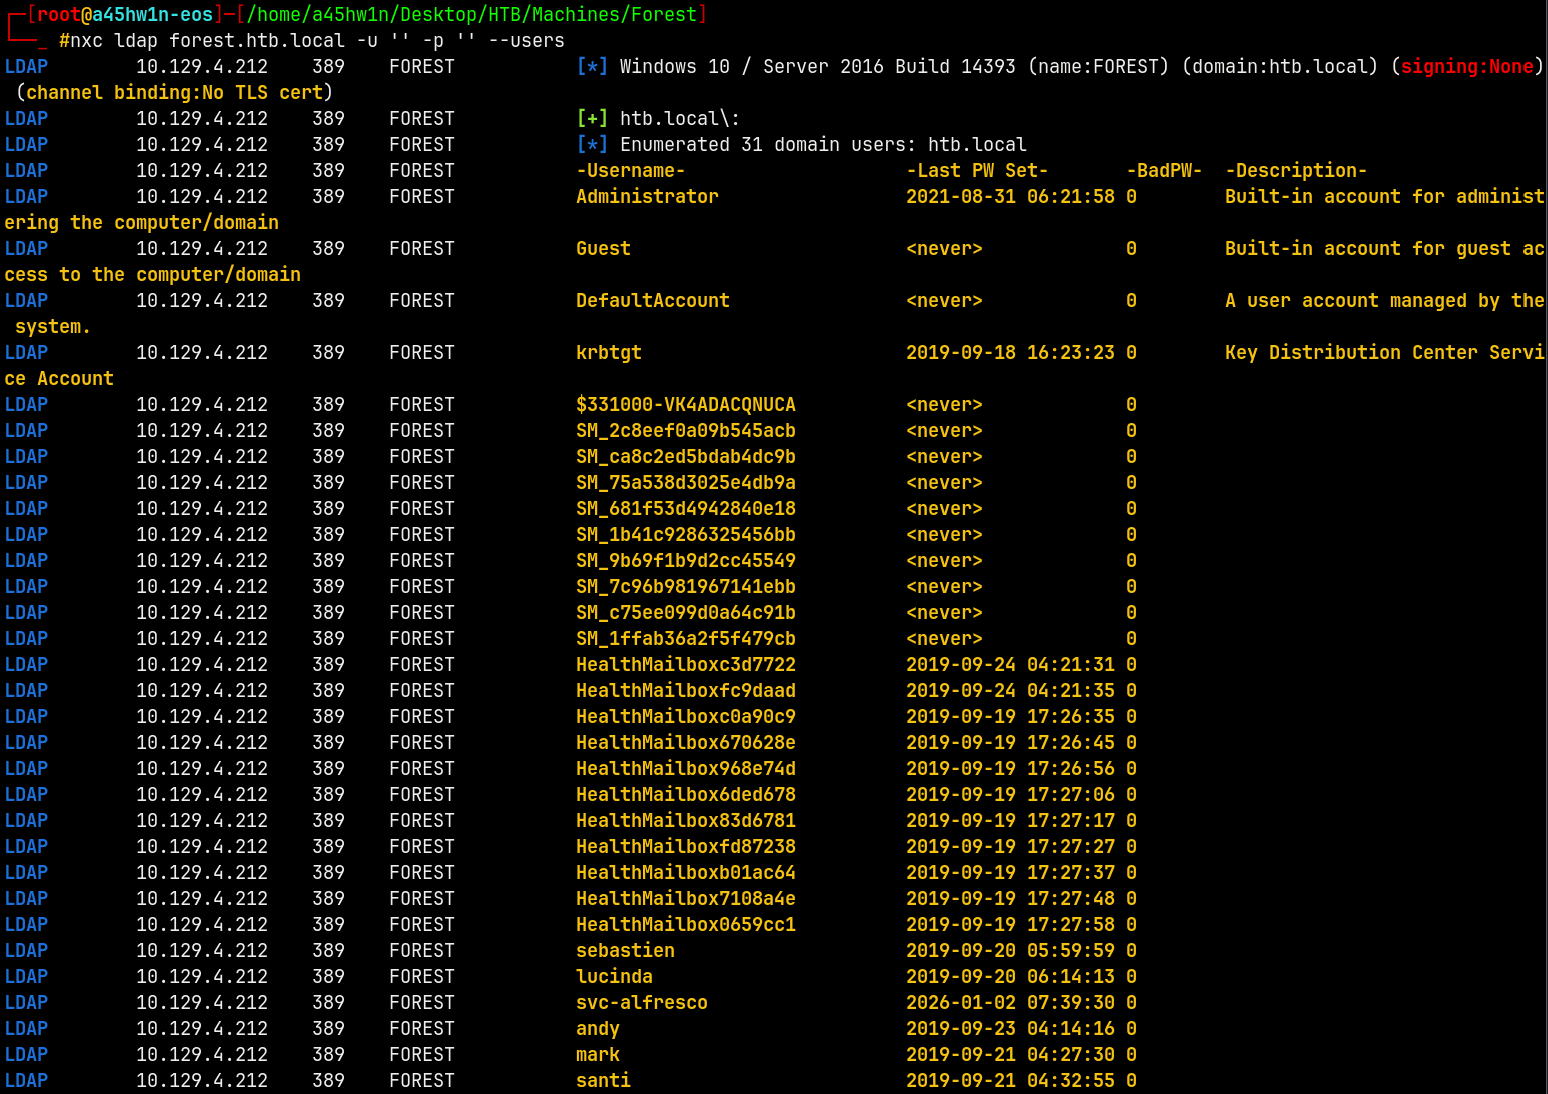Click the sebastien username row
This screenshot has height=1094, width=1548.
[625, 950]
